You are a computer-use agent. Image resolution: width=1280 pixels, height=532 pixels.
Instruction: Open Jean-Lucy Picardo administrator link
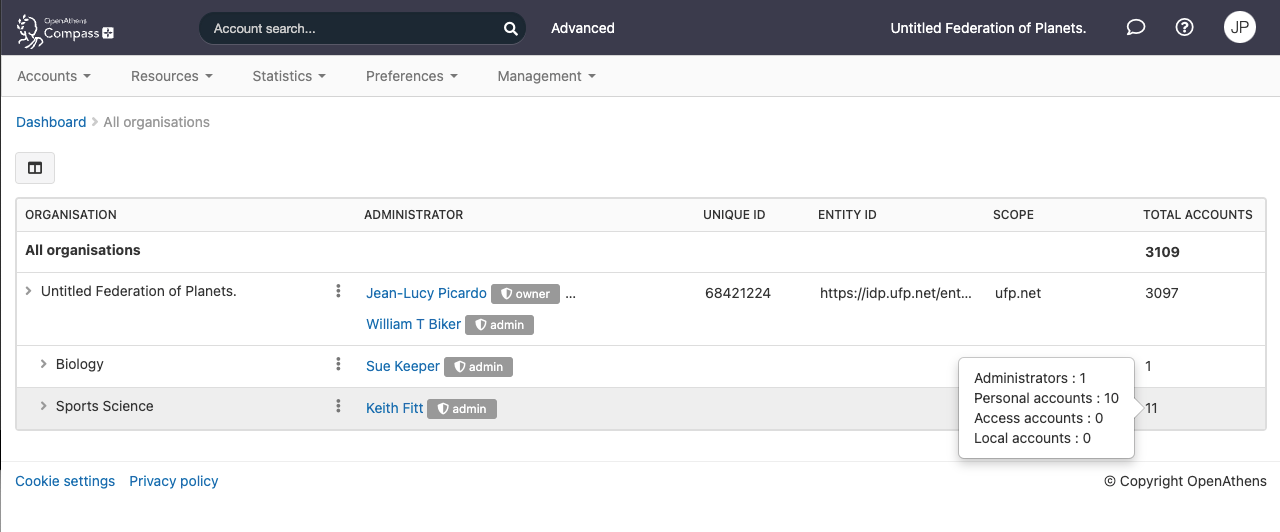point(426,293)
